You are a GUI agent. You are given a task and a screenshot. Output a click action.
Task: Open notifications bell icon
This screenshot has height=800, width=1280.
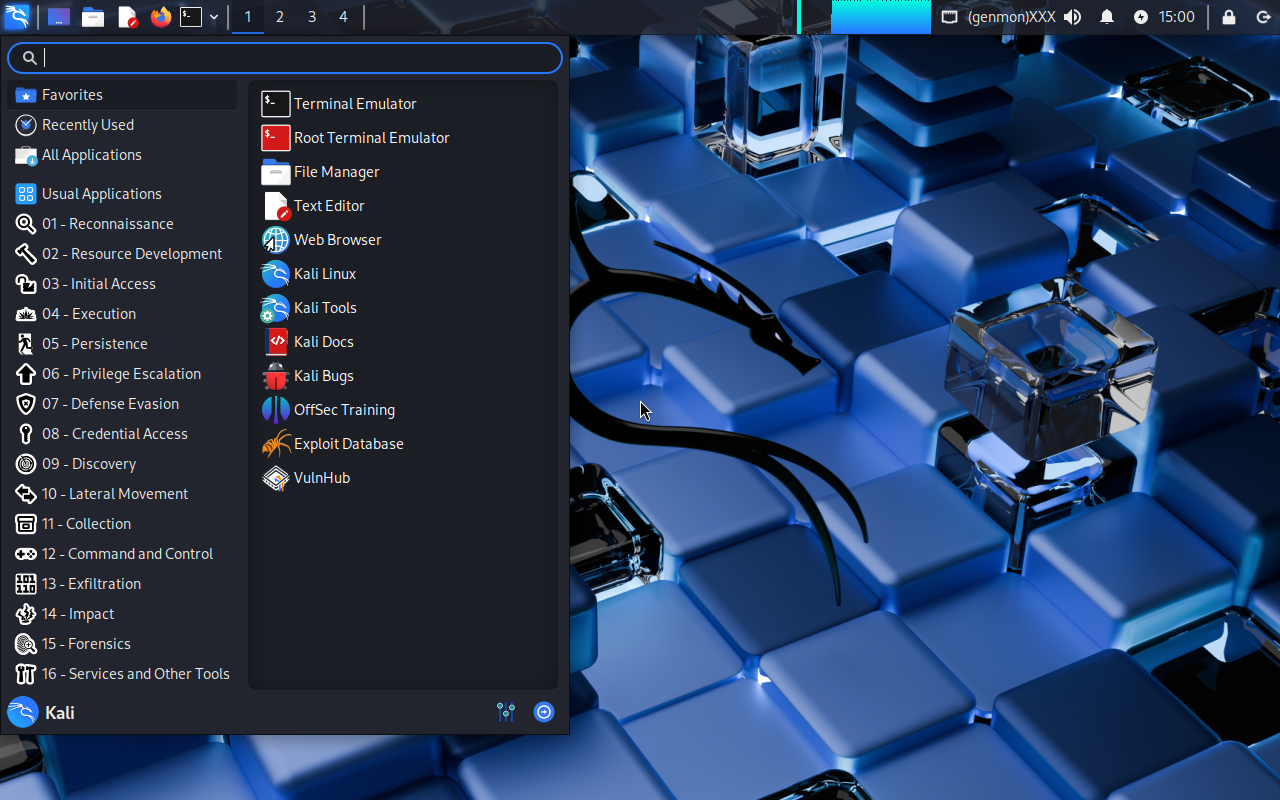tap(1107, 17)
